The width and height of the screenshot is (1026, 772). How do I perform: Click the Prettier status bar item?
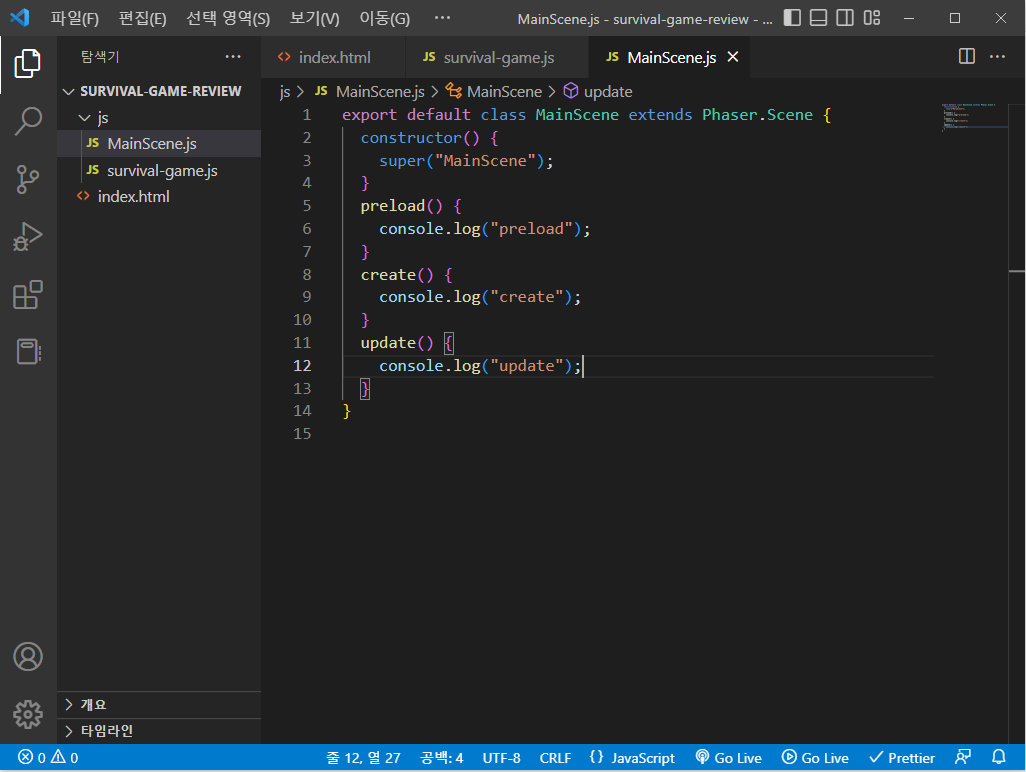coord(902,758)
